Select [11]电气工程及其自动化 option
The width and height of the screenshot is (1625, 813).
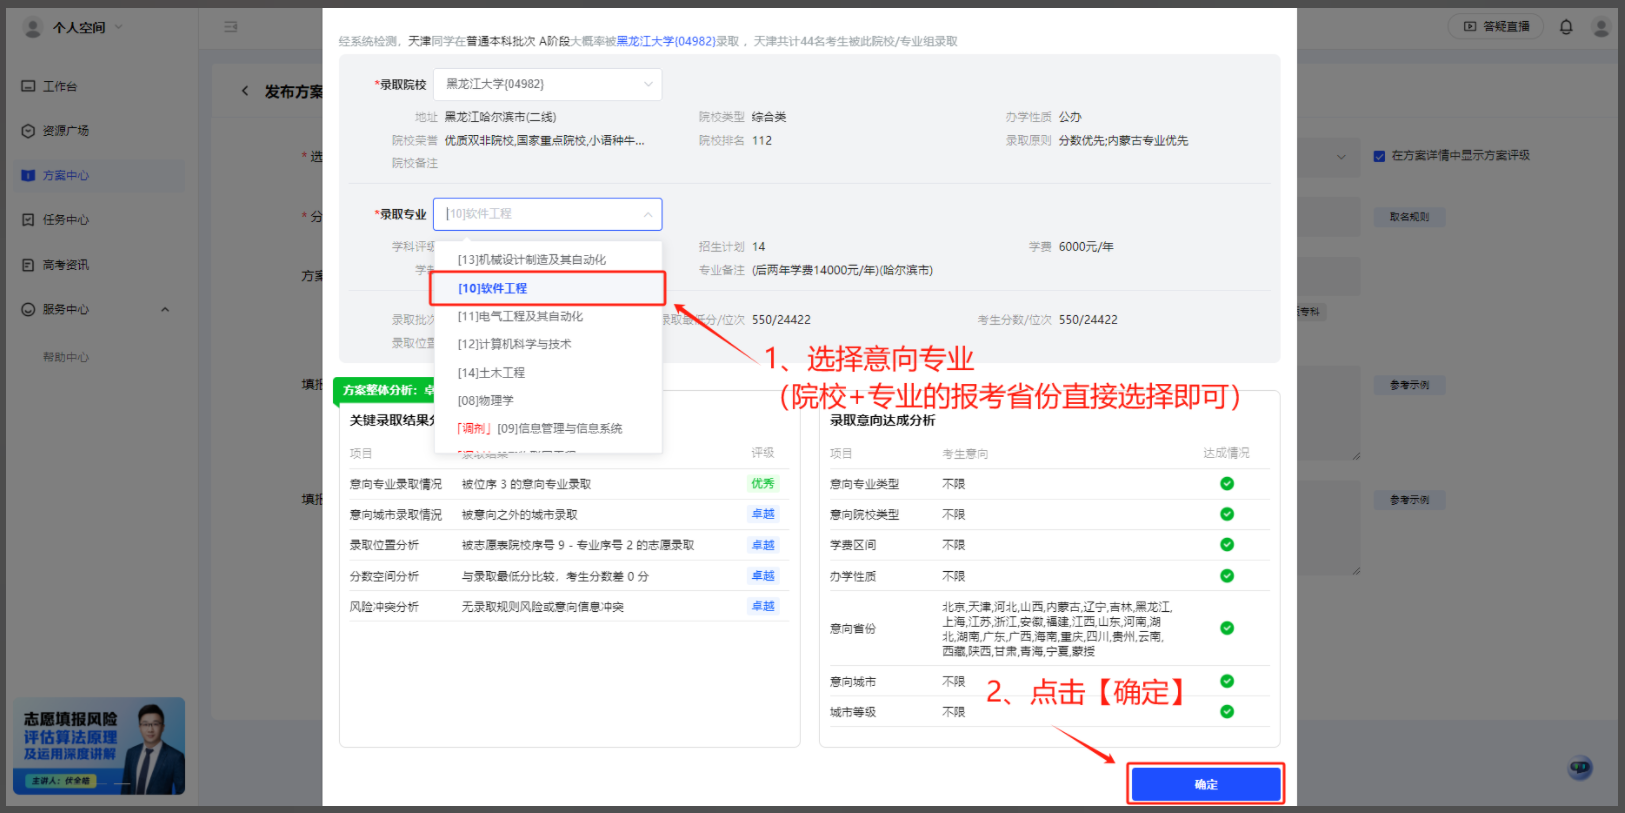click(x=548, y=316)
